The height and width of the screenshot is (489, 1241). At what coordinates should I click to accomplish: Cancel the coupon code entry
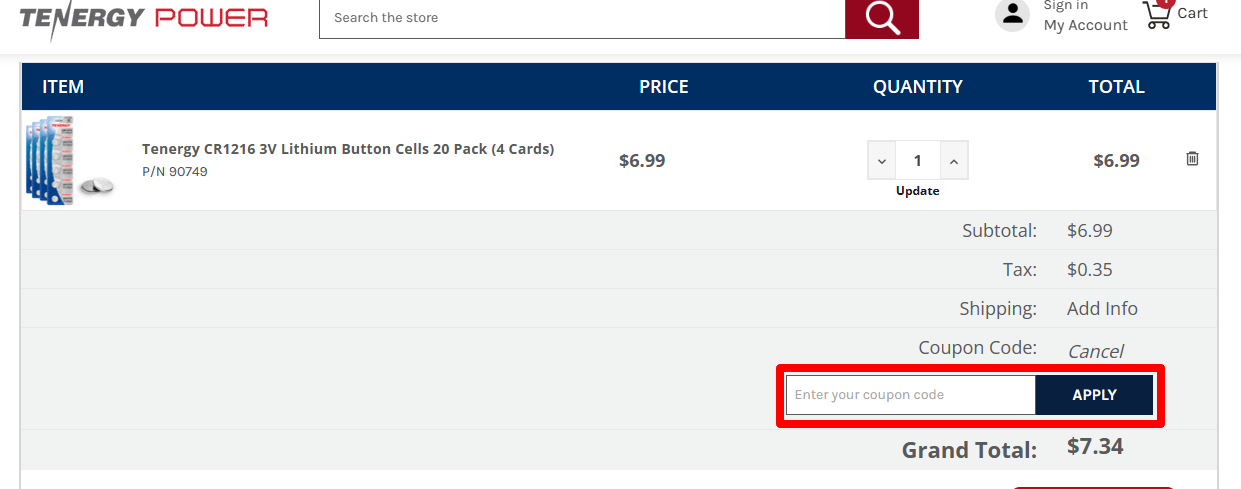pyautogui.click(x=1095, y=351)
